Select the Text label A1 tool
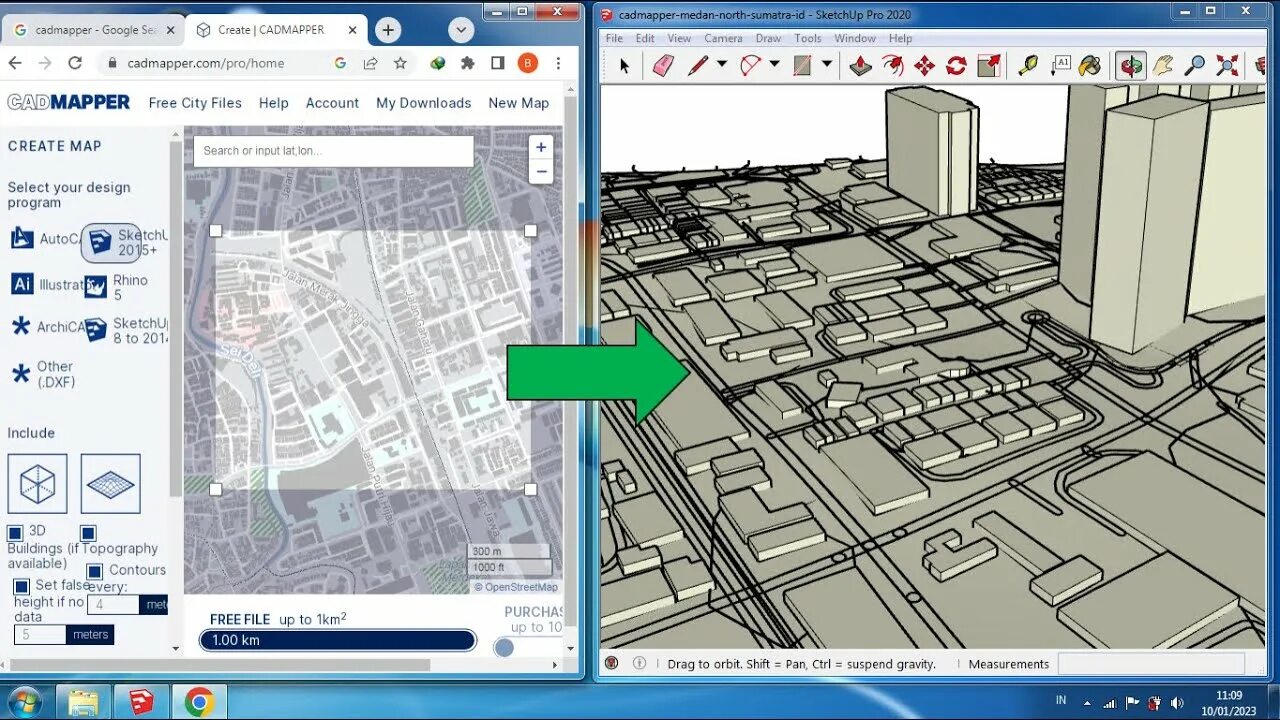This screenshot has height=720, width=1280. pos(1060,66)
